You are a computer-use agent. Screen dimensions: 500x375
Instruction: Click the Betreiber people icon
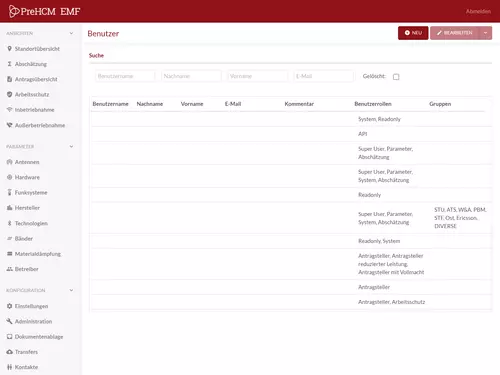[x=9, y=269]
